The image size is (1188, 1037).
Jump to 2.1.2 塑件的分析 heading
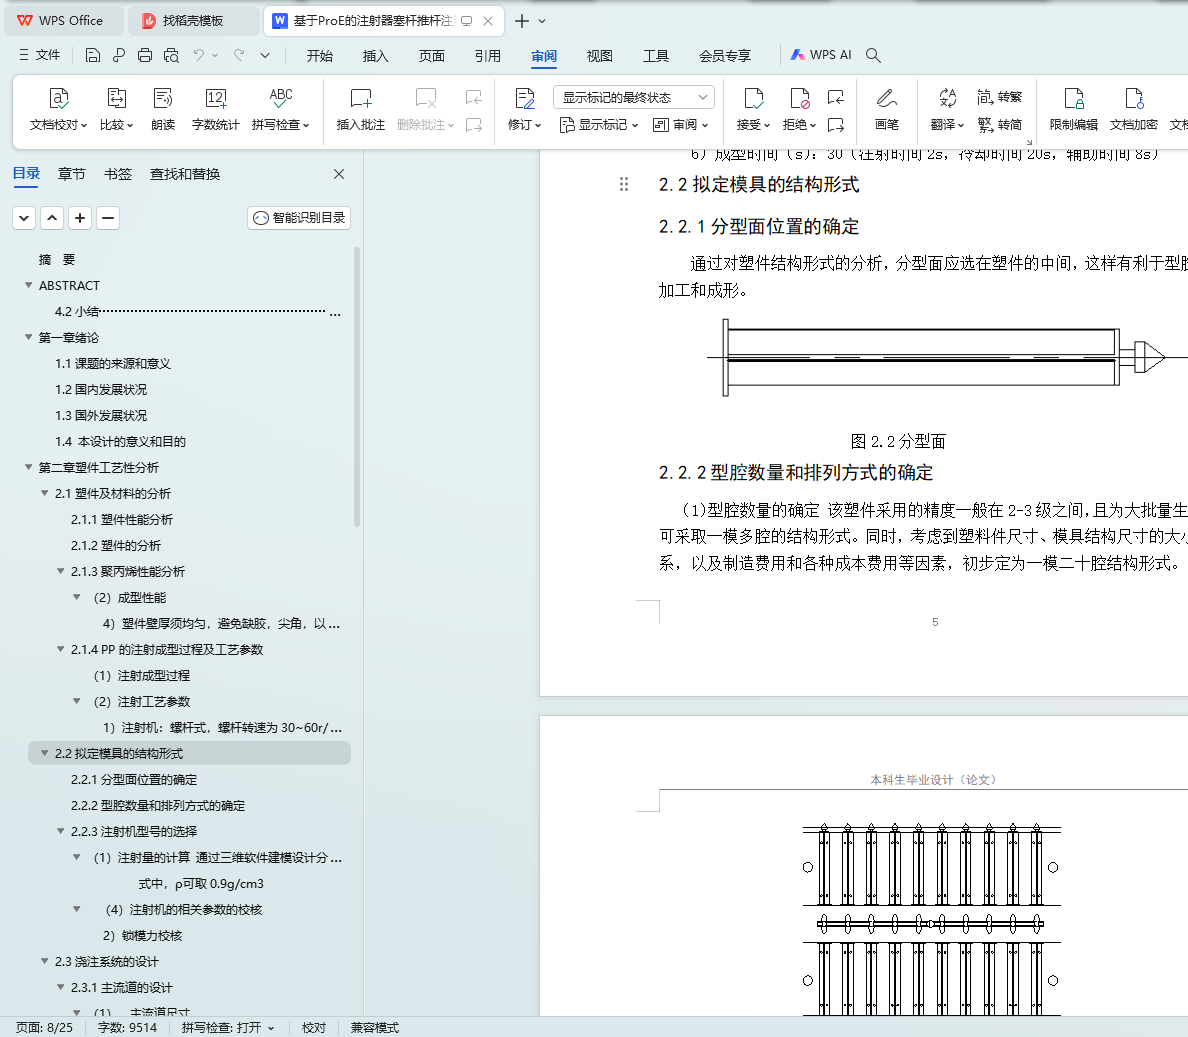[116, 545]
